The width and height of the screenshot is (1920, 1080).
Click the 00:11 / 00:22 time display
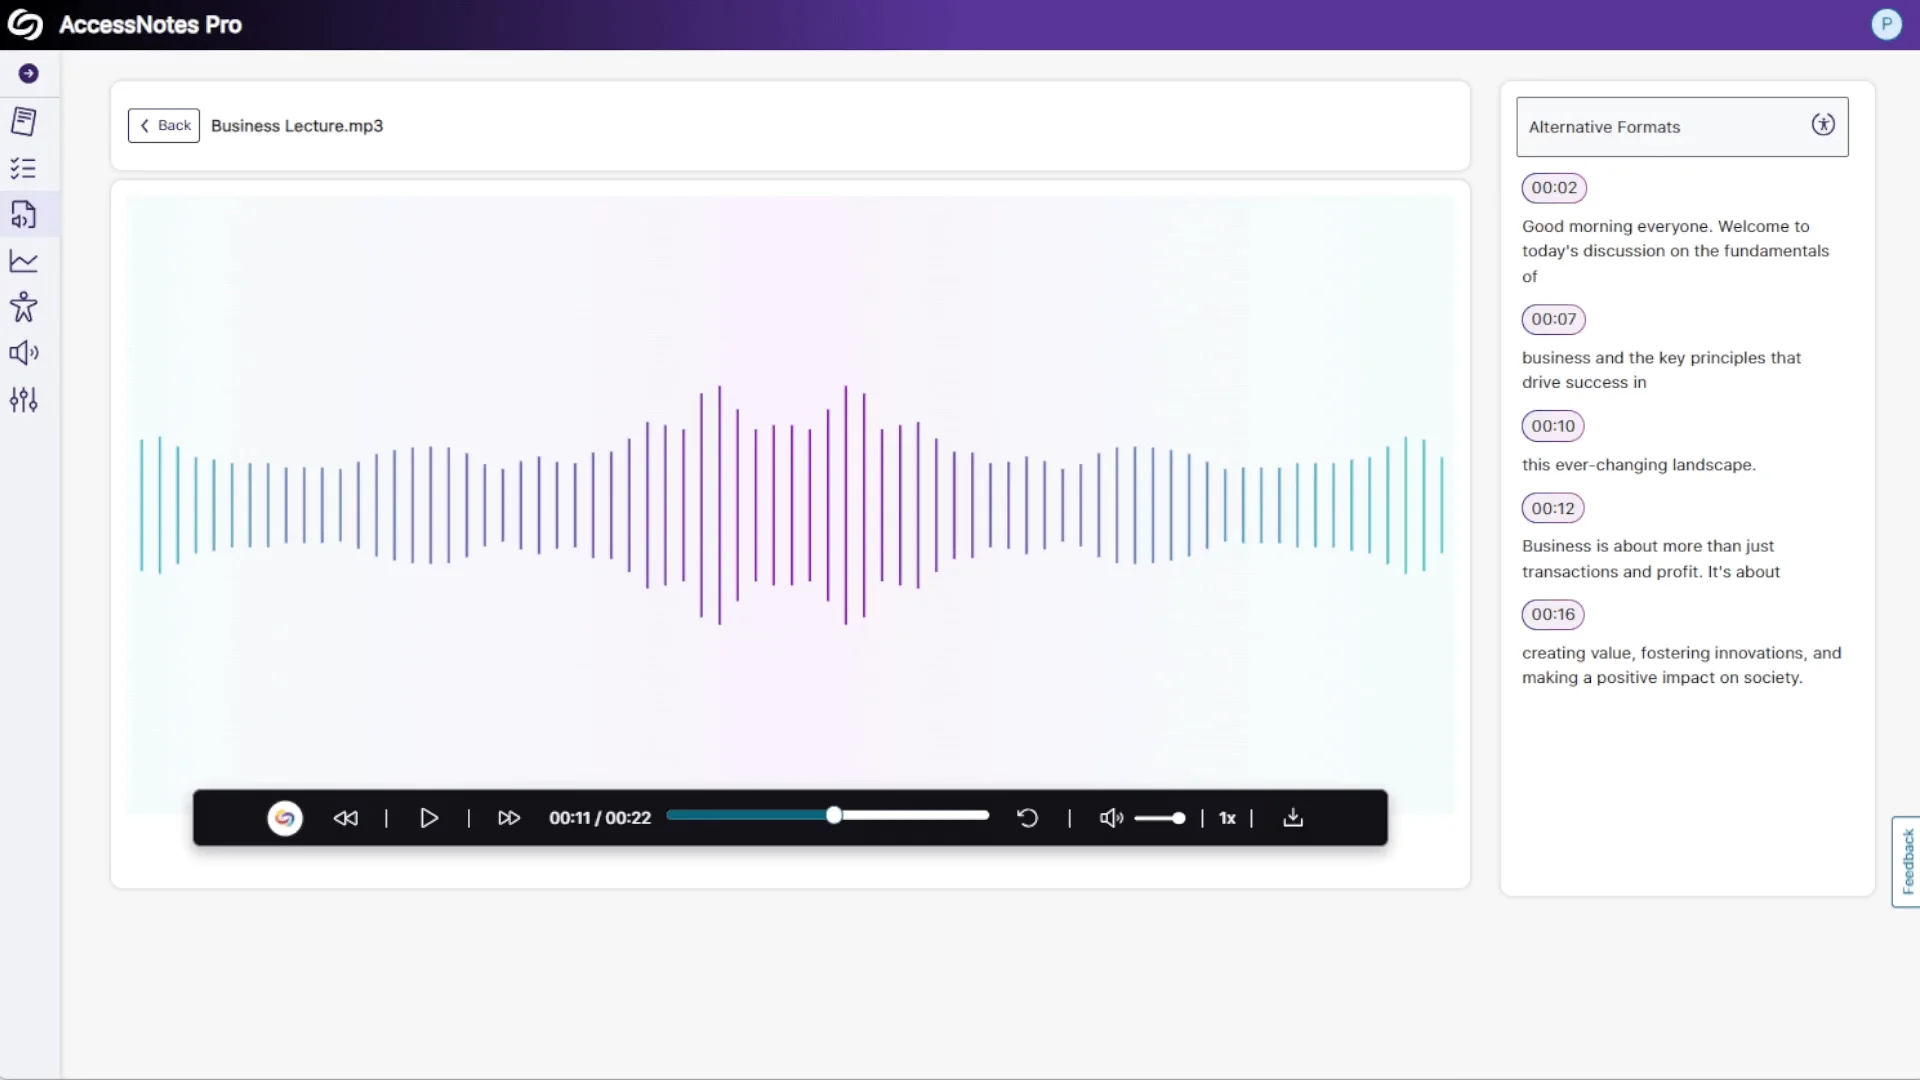pos(600,818)
